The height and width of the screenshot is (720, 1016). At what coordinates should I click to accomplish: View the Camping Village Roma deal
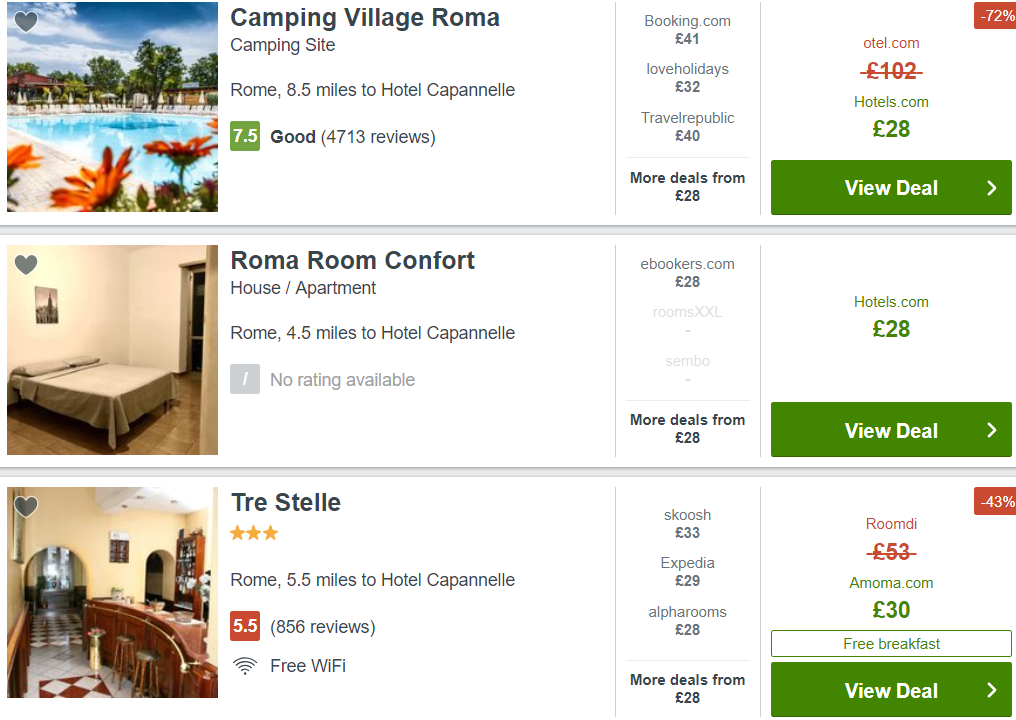point(891,188)
